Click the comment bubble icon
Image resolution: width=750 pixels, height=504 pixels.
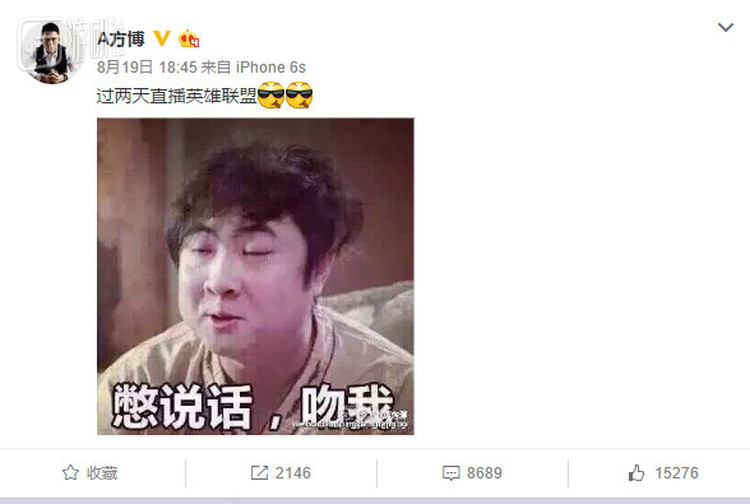click(x=451, y=473)
